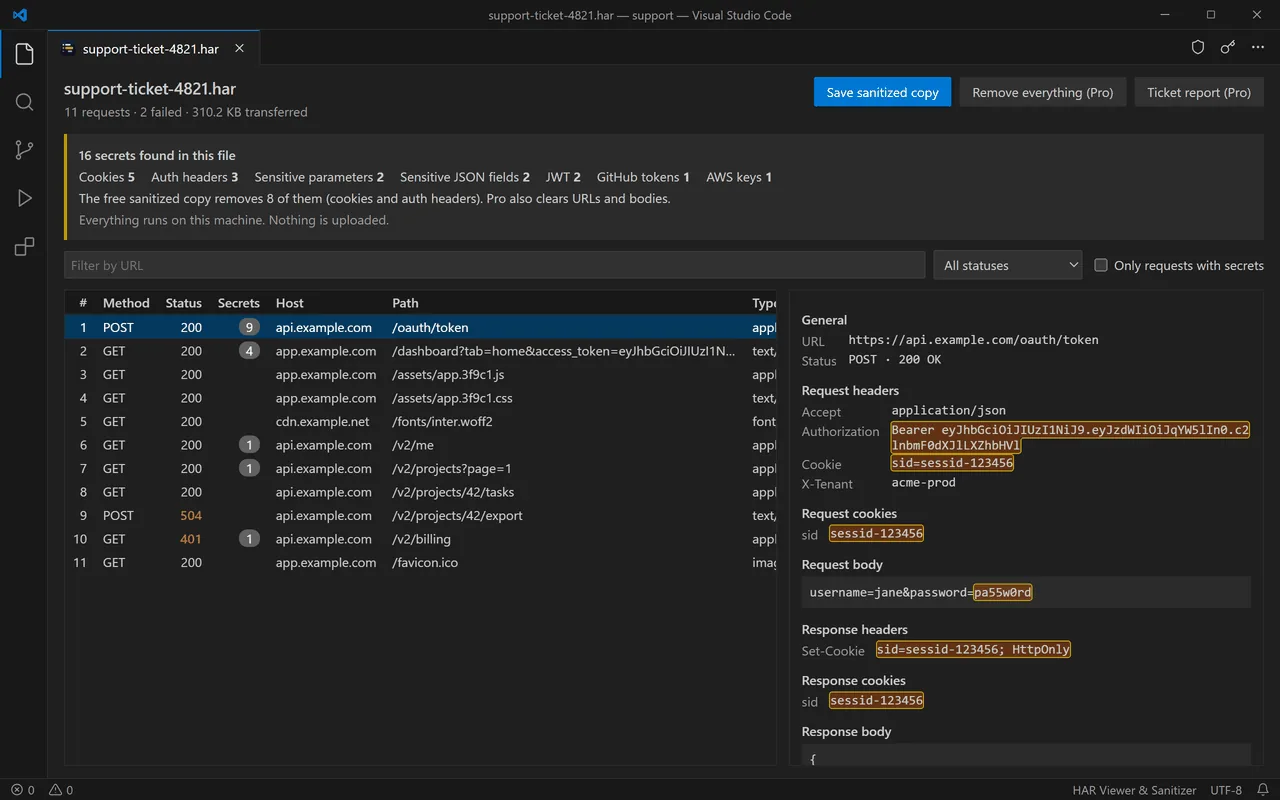Click the Path column header
The image size is (1280, 800).
(x=405, y=303)
